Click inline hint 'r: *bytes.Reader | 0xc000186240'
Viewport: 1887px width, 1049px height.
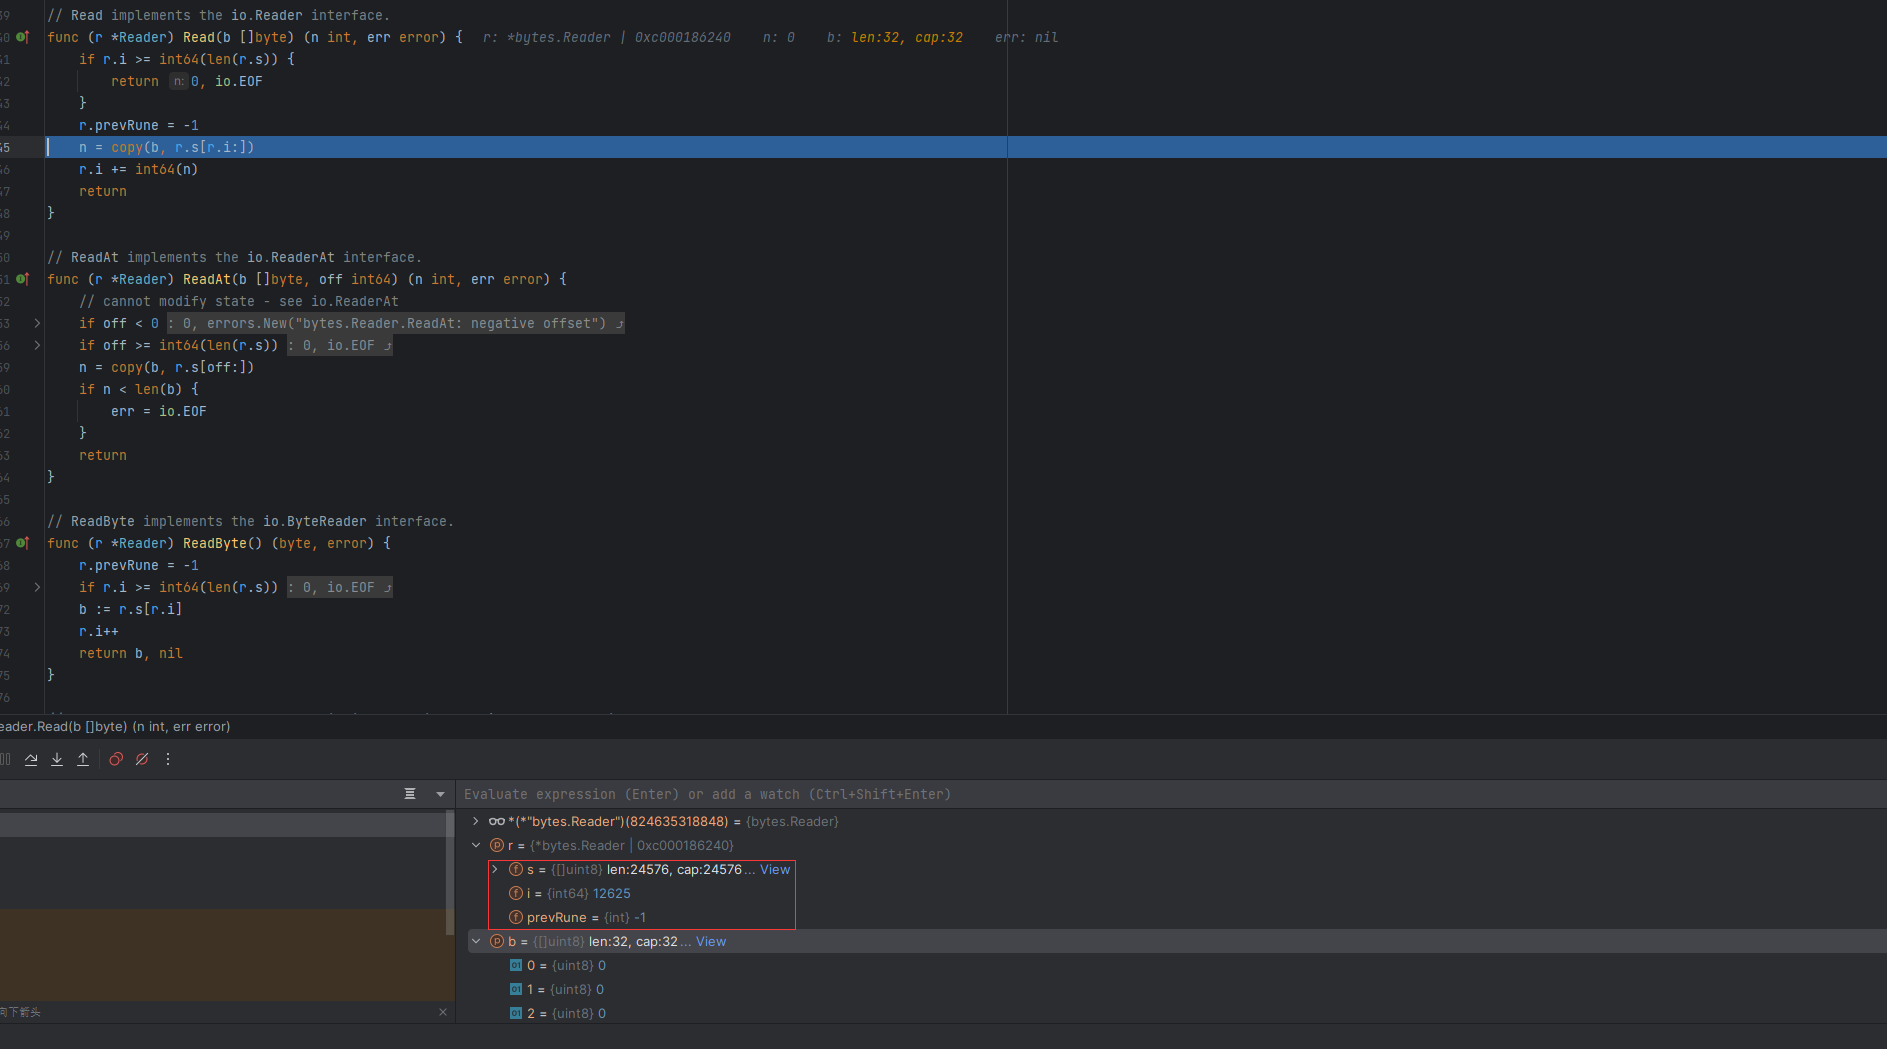pyautogui.click(x=606, y=37)
